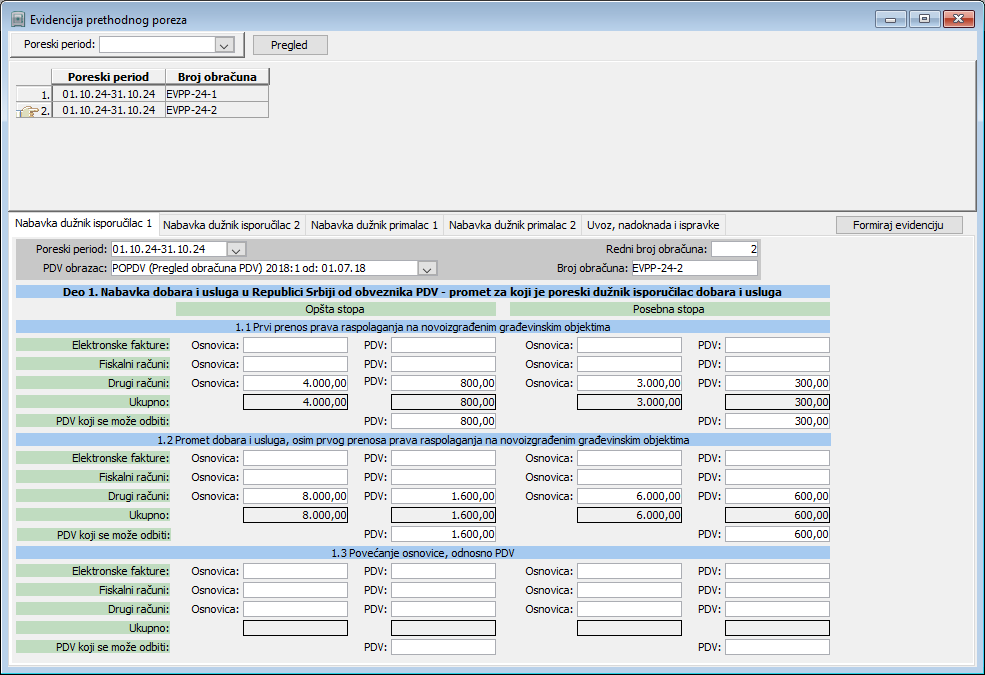Click section 1.3 Elektronske fakture opšta Osnovica field
The width and height of the screenshot is (985, 675).
click(295, 571)
